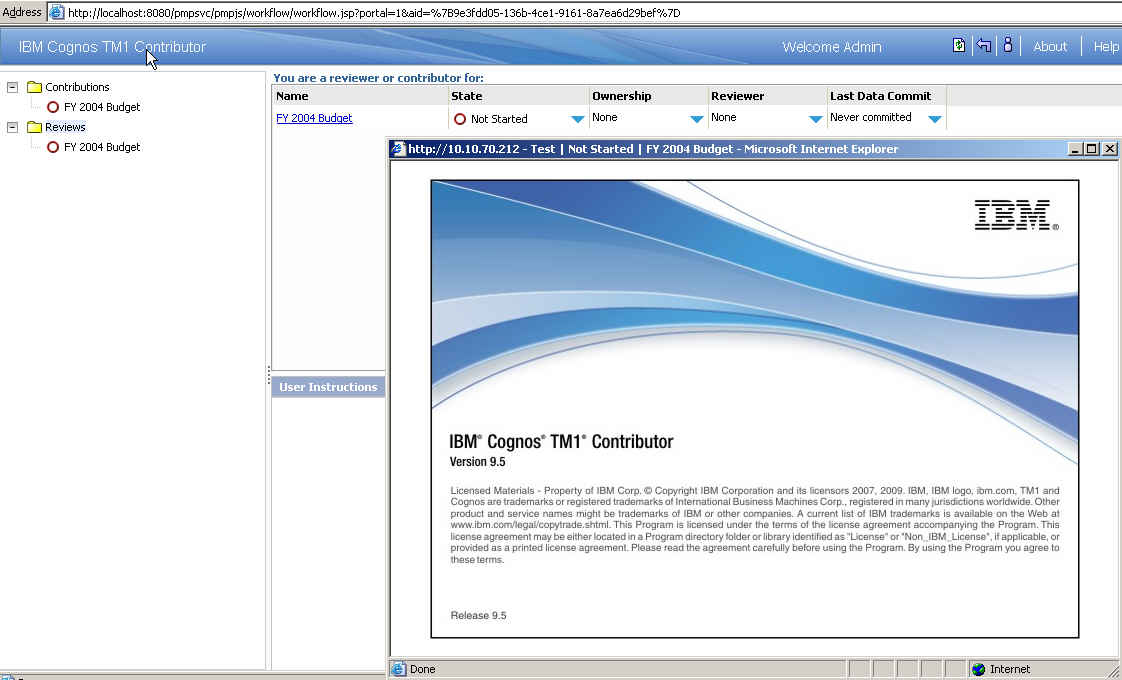The height and width of the screenshot is (680, 1122).
Task: Click the Version 9.5 text in the splash
Action: (477, 462)
